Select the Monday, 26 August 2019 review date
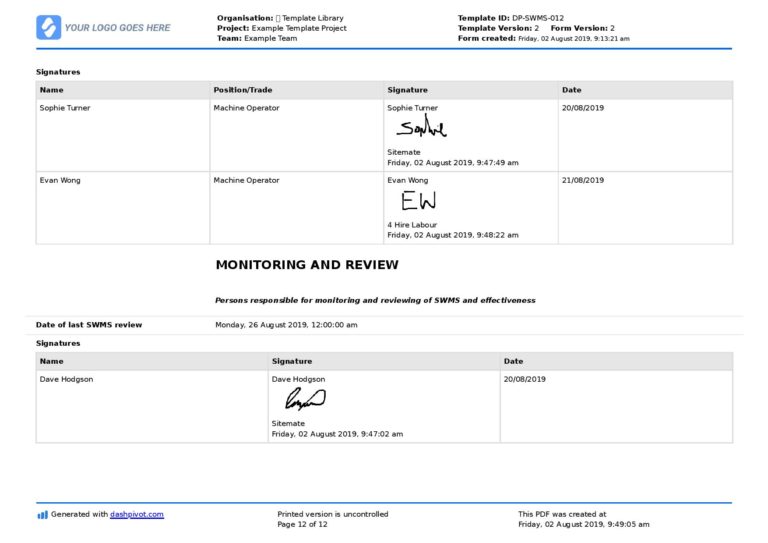Image resolution: width=768 pixels, height=543 pixels. [286, 325]
